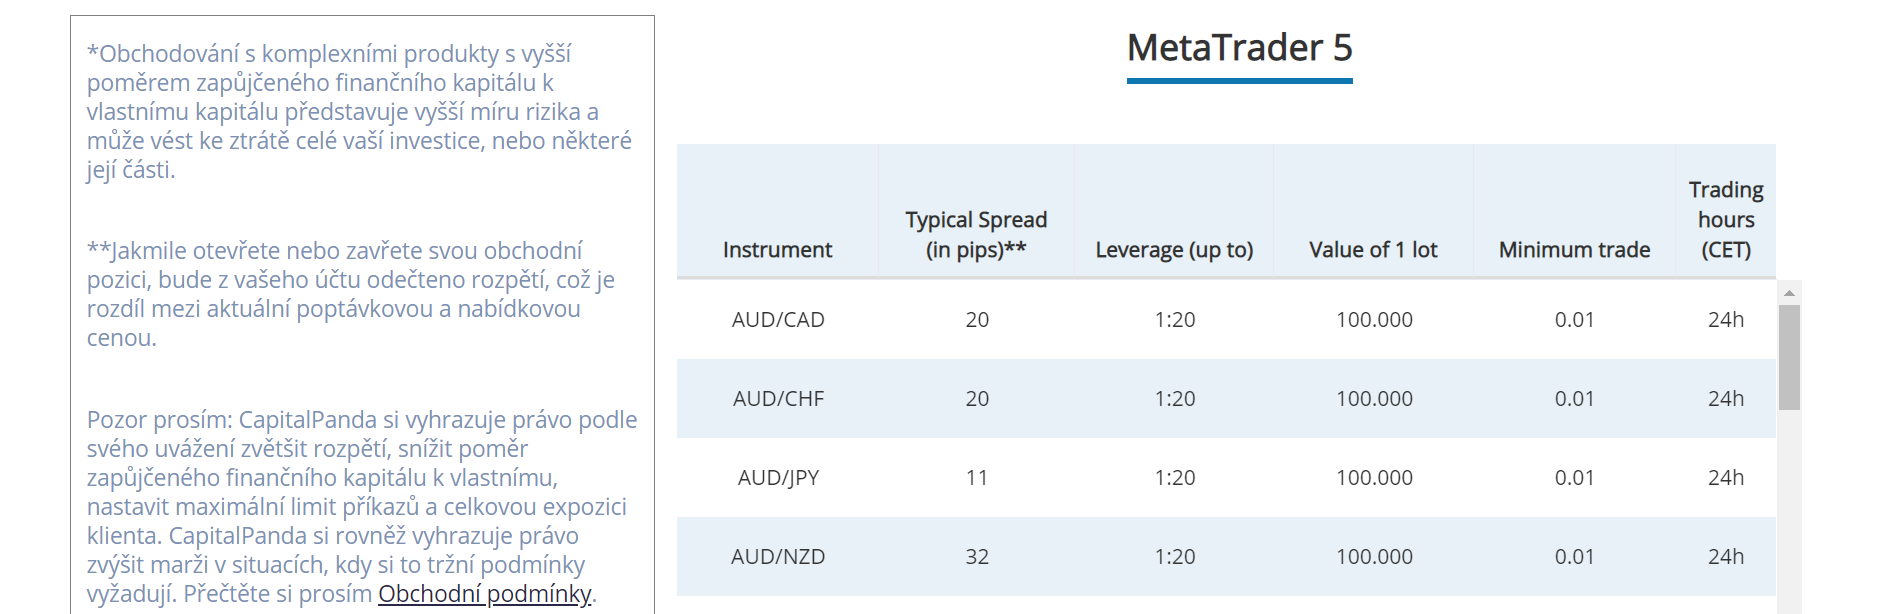Select the AUD/NZD instrument row
The width and height of the screenshot is (1894, 614).
(778, 557)
